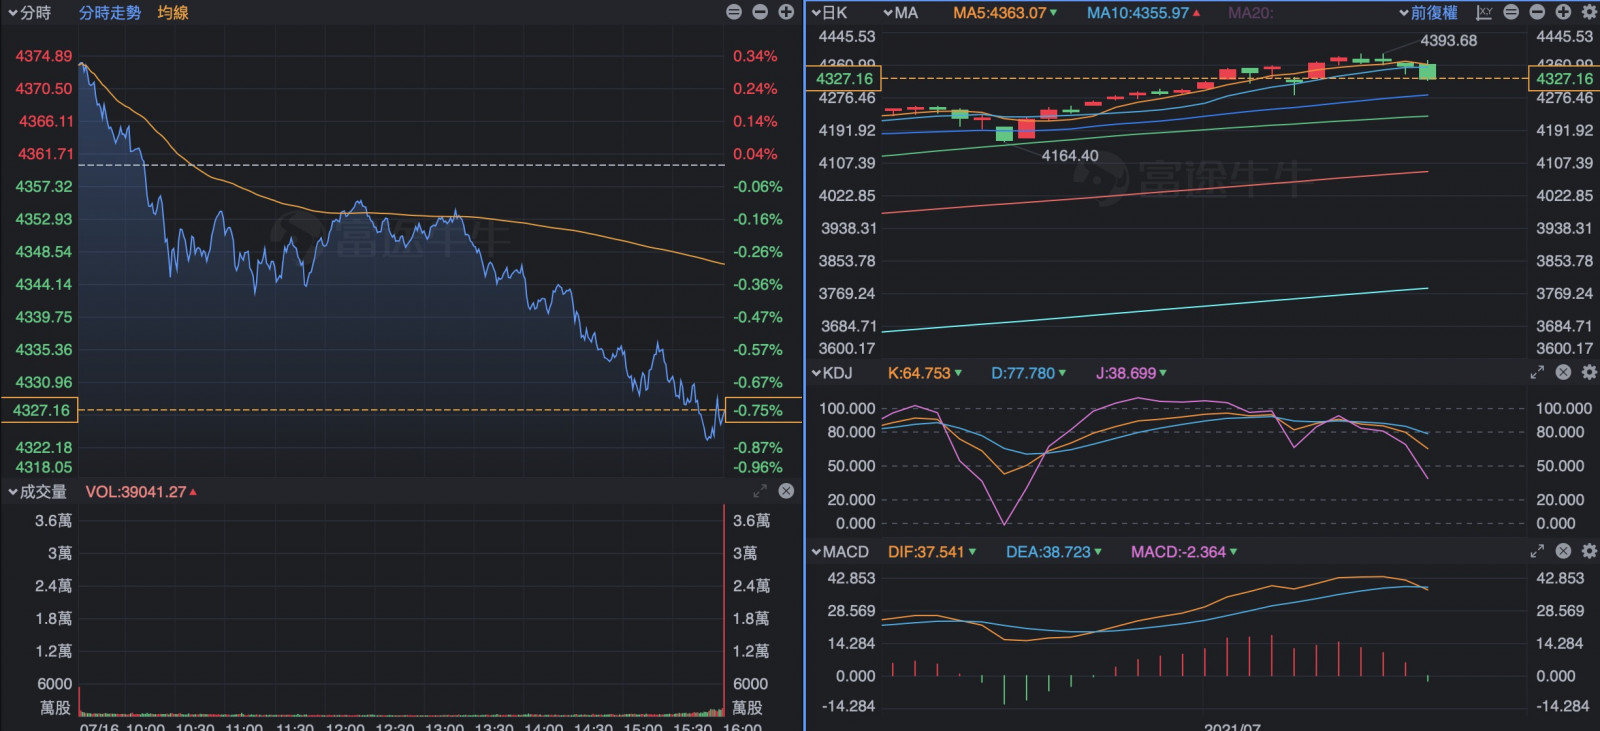1600x731 pixels.
Task: Toggle the 分時走勢 price line legend
Action: [110, 13]
